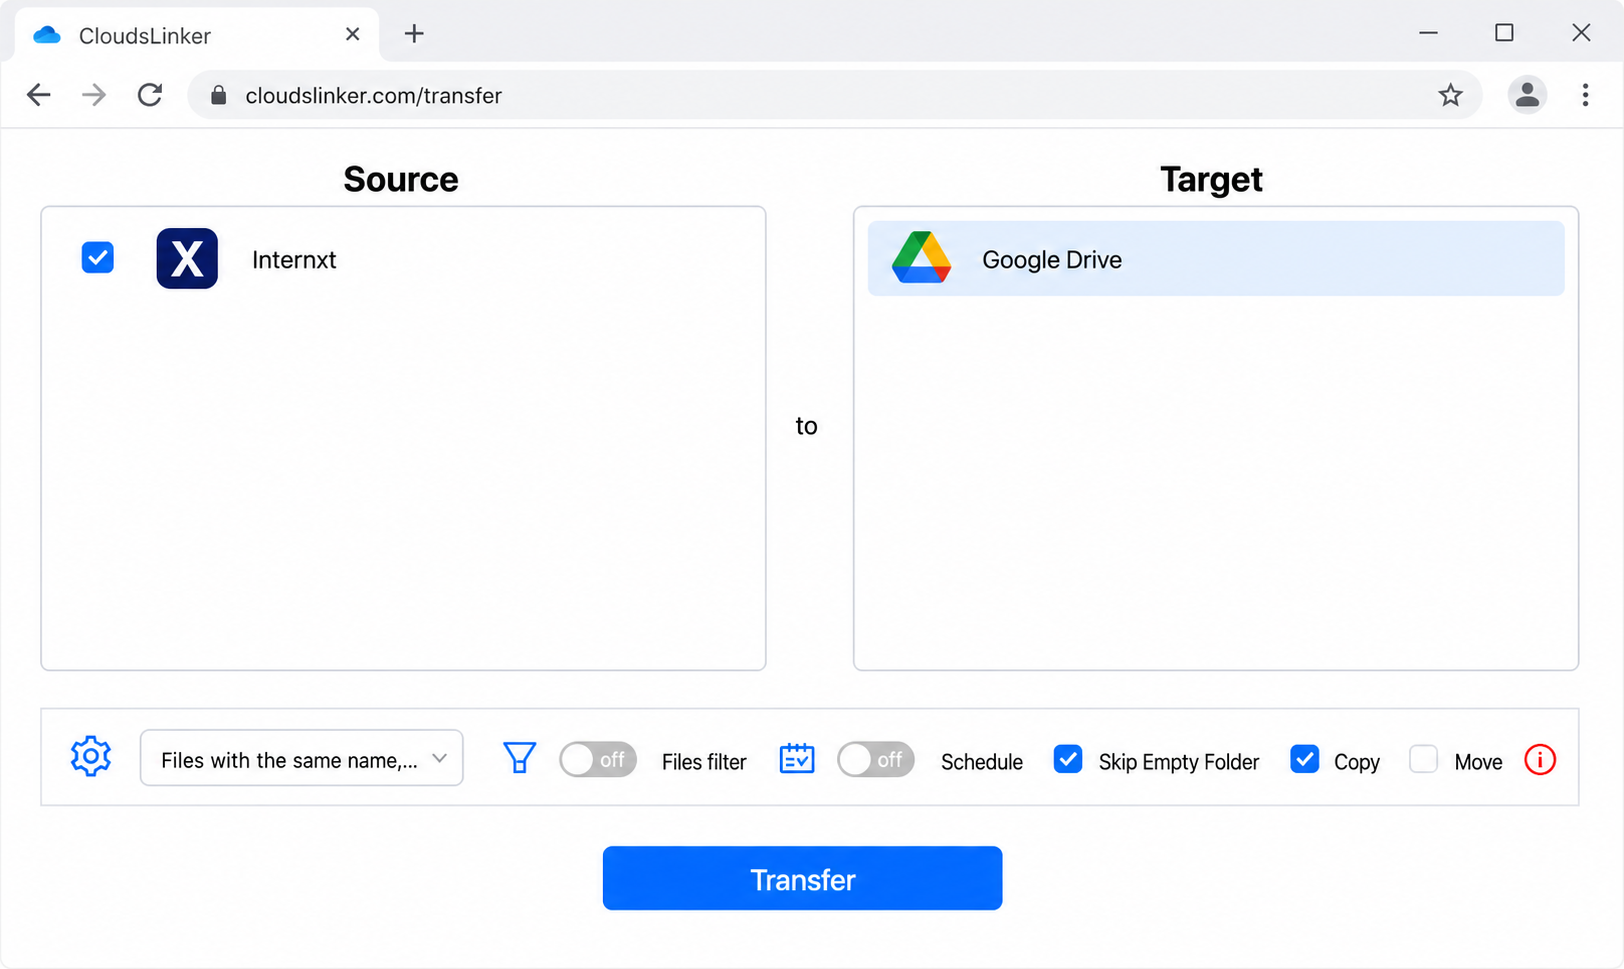
Task: Maximize the browser window
Action: point(1504,33)
